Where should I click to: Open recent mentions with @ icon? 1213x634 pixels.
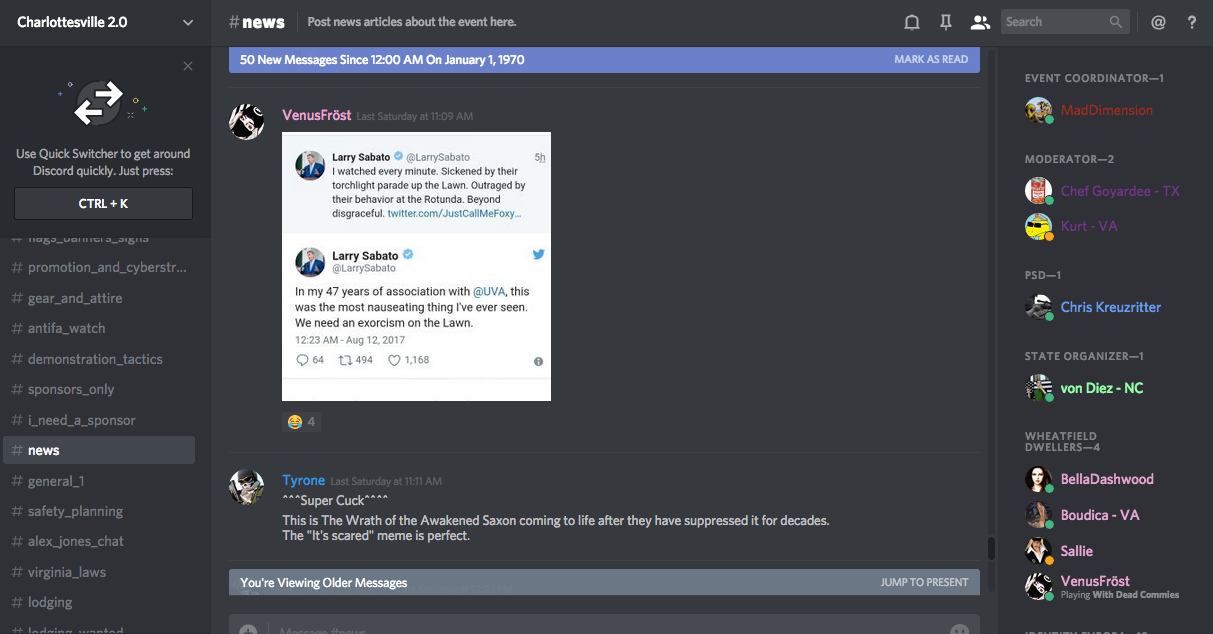click(x=1158, y=22)
